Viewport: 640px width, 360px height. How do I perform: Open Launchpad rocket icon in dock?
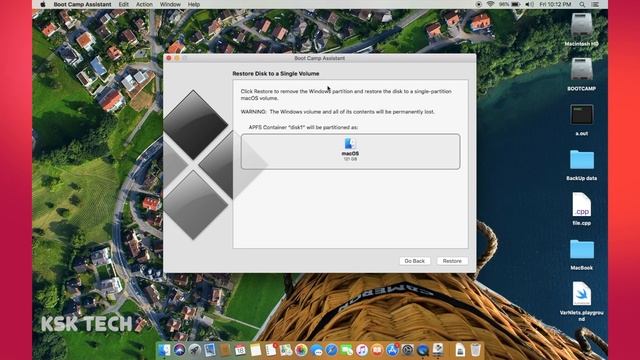[x=194, y=350]
